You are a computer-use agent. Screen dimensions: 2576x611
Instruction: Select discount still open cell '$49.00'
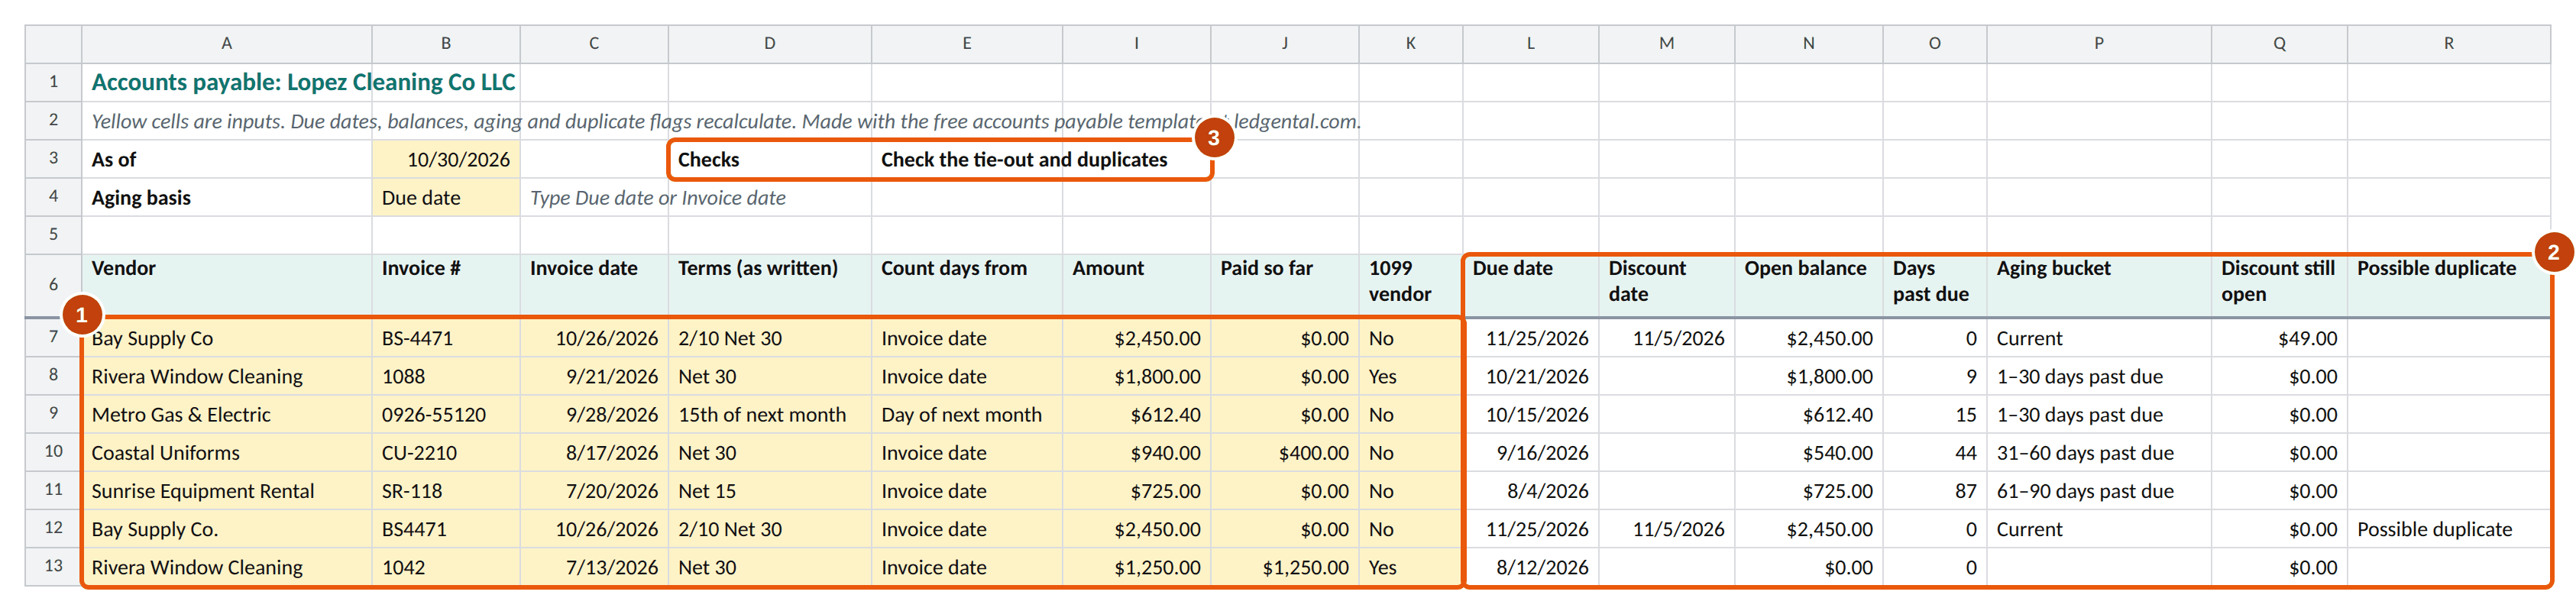point(2279,338)
